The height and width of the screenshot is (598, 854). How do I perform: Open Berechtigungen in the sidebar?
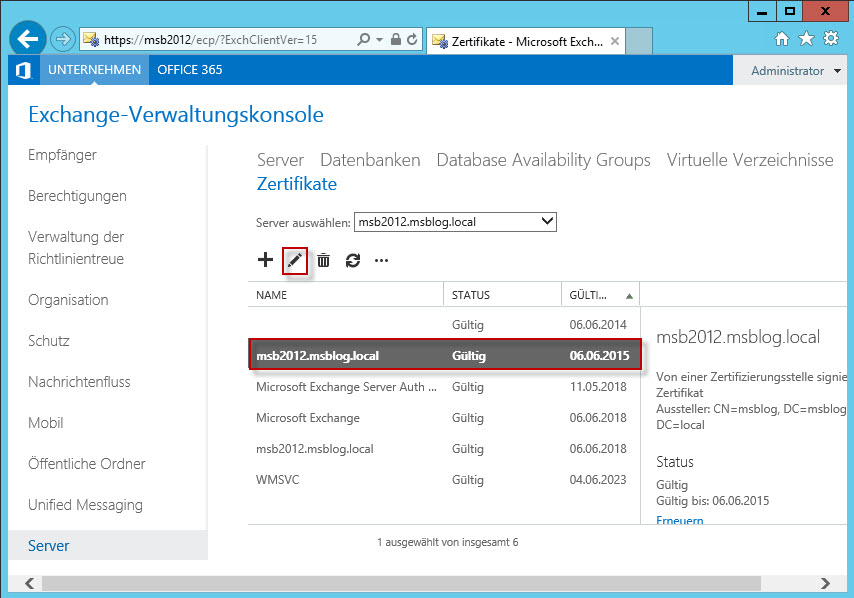(77, 196)
